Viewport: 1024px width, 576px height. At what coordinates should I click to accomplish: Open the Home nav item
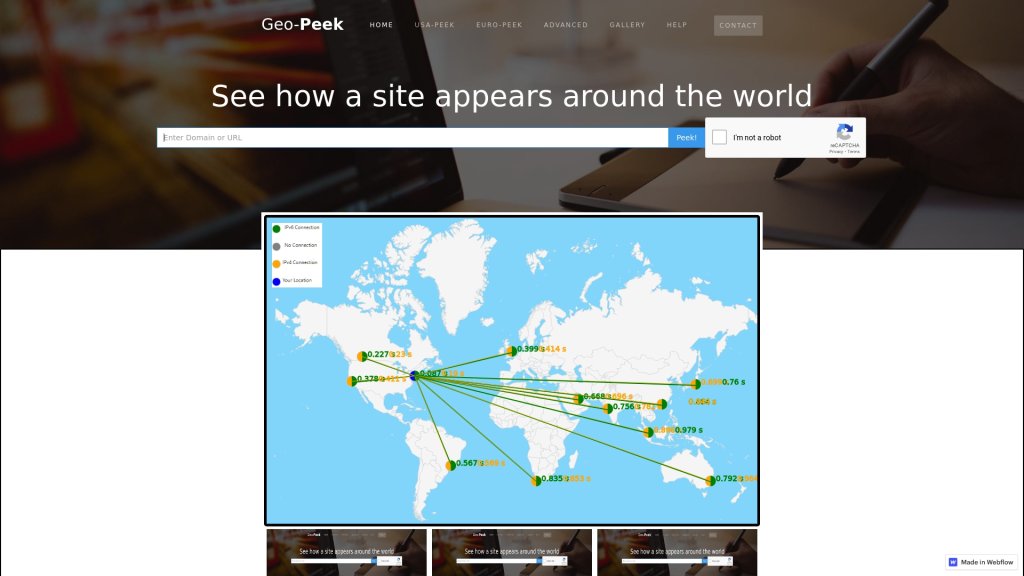[x=381, y=25]
